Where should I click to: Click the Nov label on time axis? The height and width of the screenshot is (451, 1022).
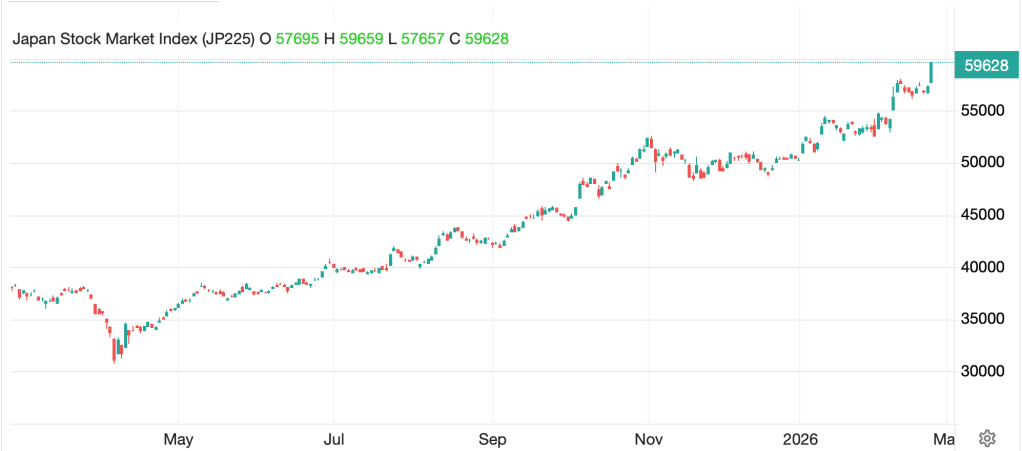[x=649, y=439]
